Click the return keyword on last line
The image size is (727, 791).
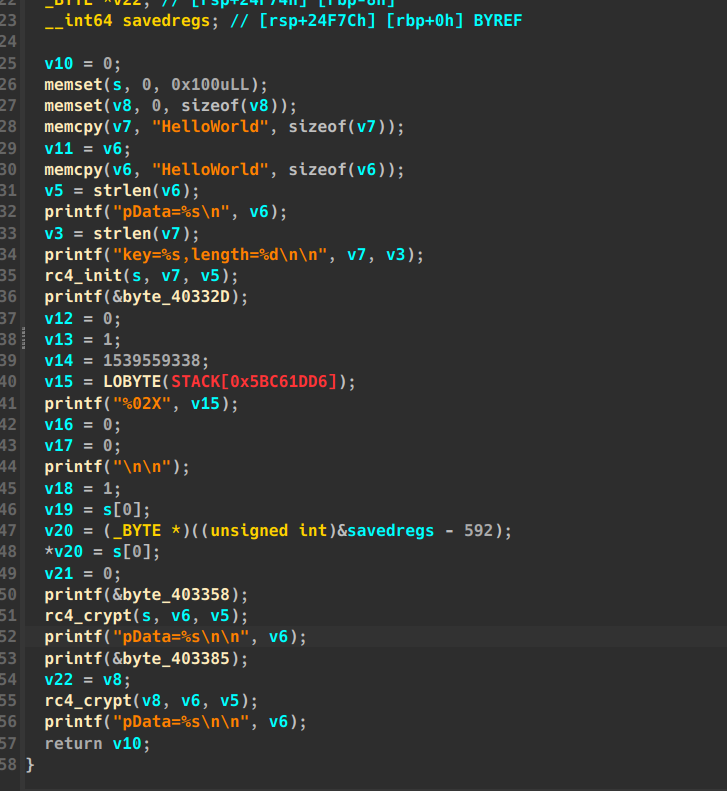tap(73, 743)
